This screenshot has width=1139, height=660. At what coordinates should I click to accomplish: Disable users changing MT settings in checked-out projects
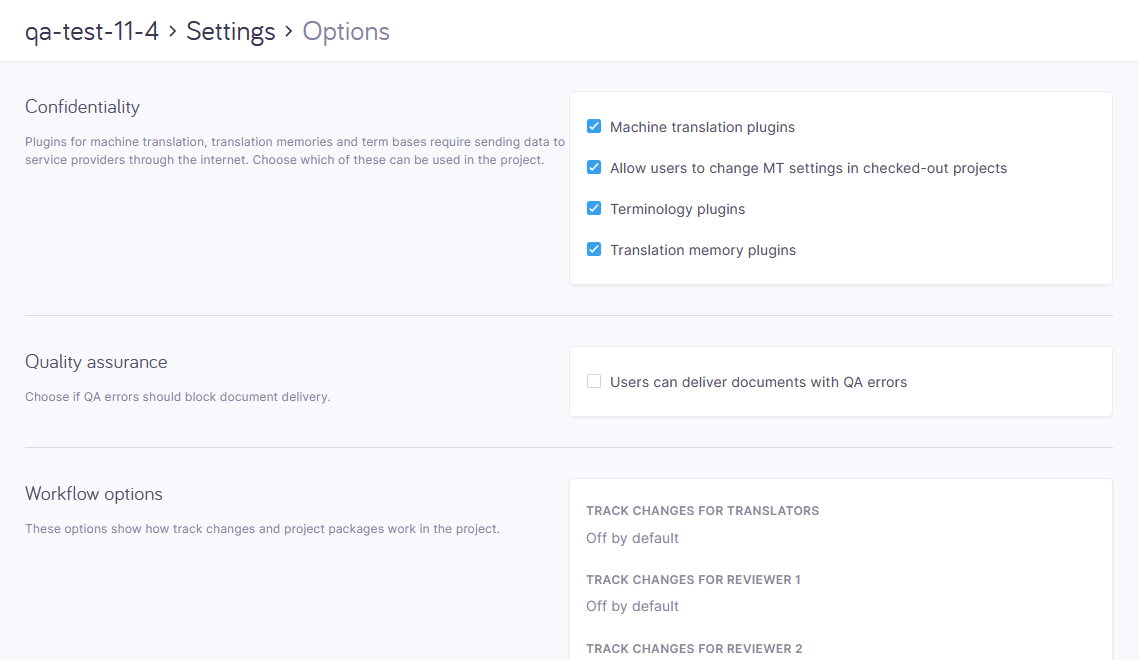pyautogui.click(x=594, y=167)
